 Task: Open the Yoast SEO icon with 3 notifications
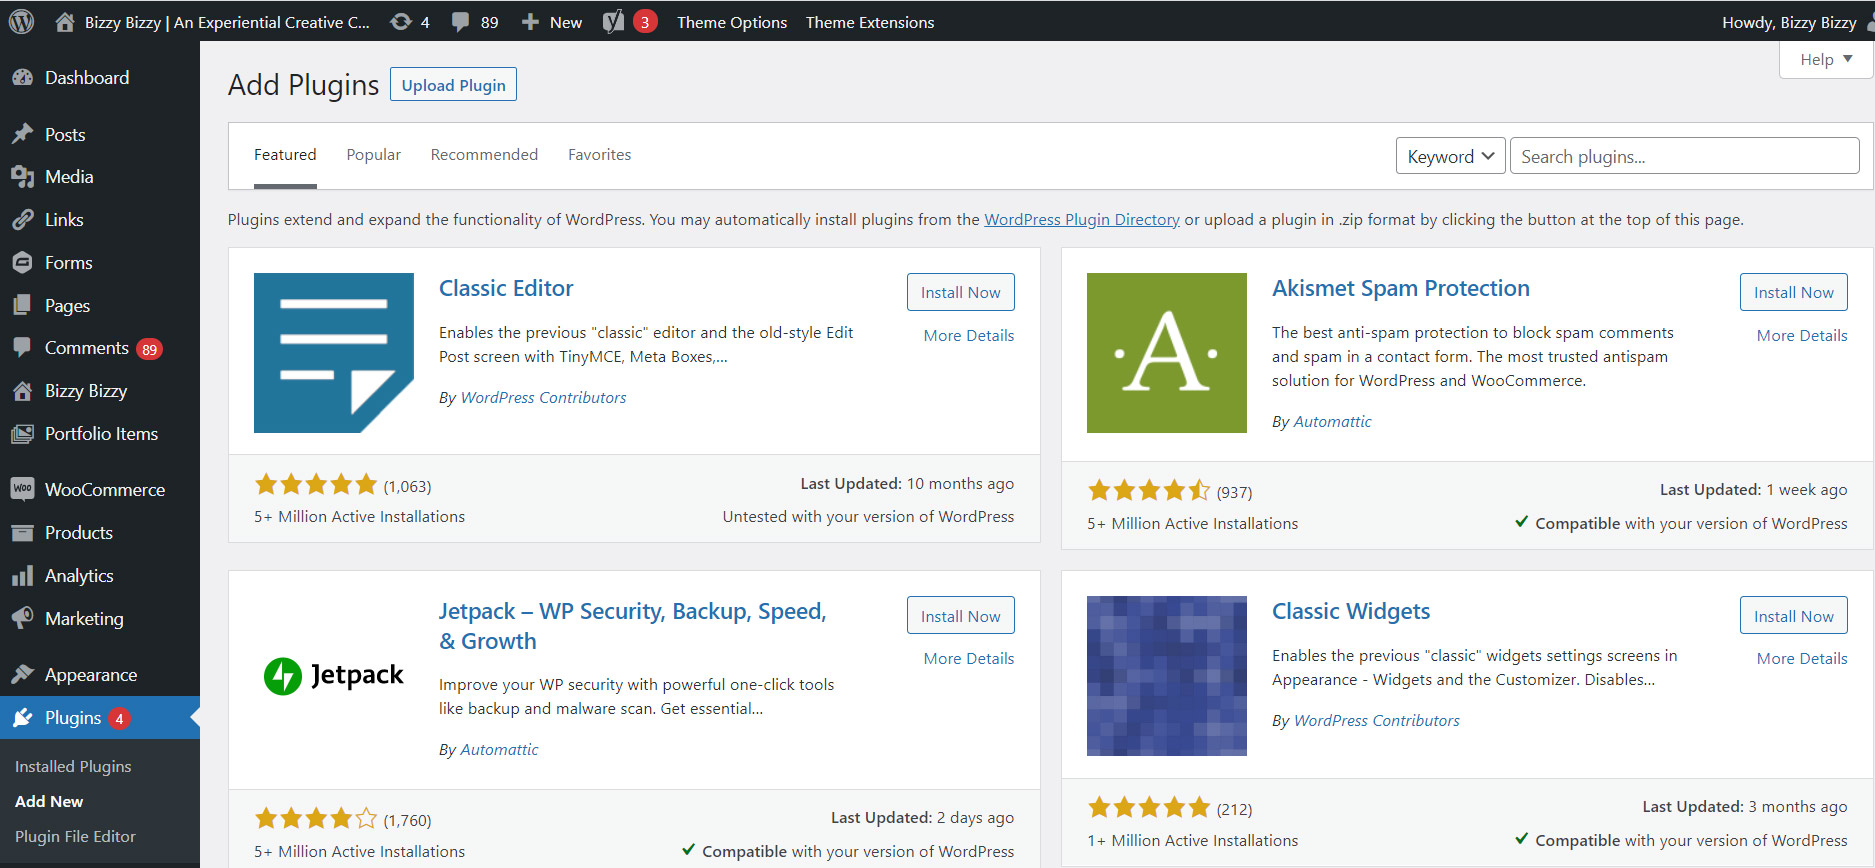(x=629, y=21)
